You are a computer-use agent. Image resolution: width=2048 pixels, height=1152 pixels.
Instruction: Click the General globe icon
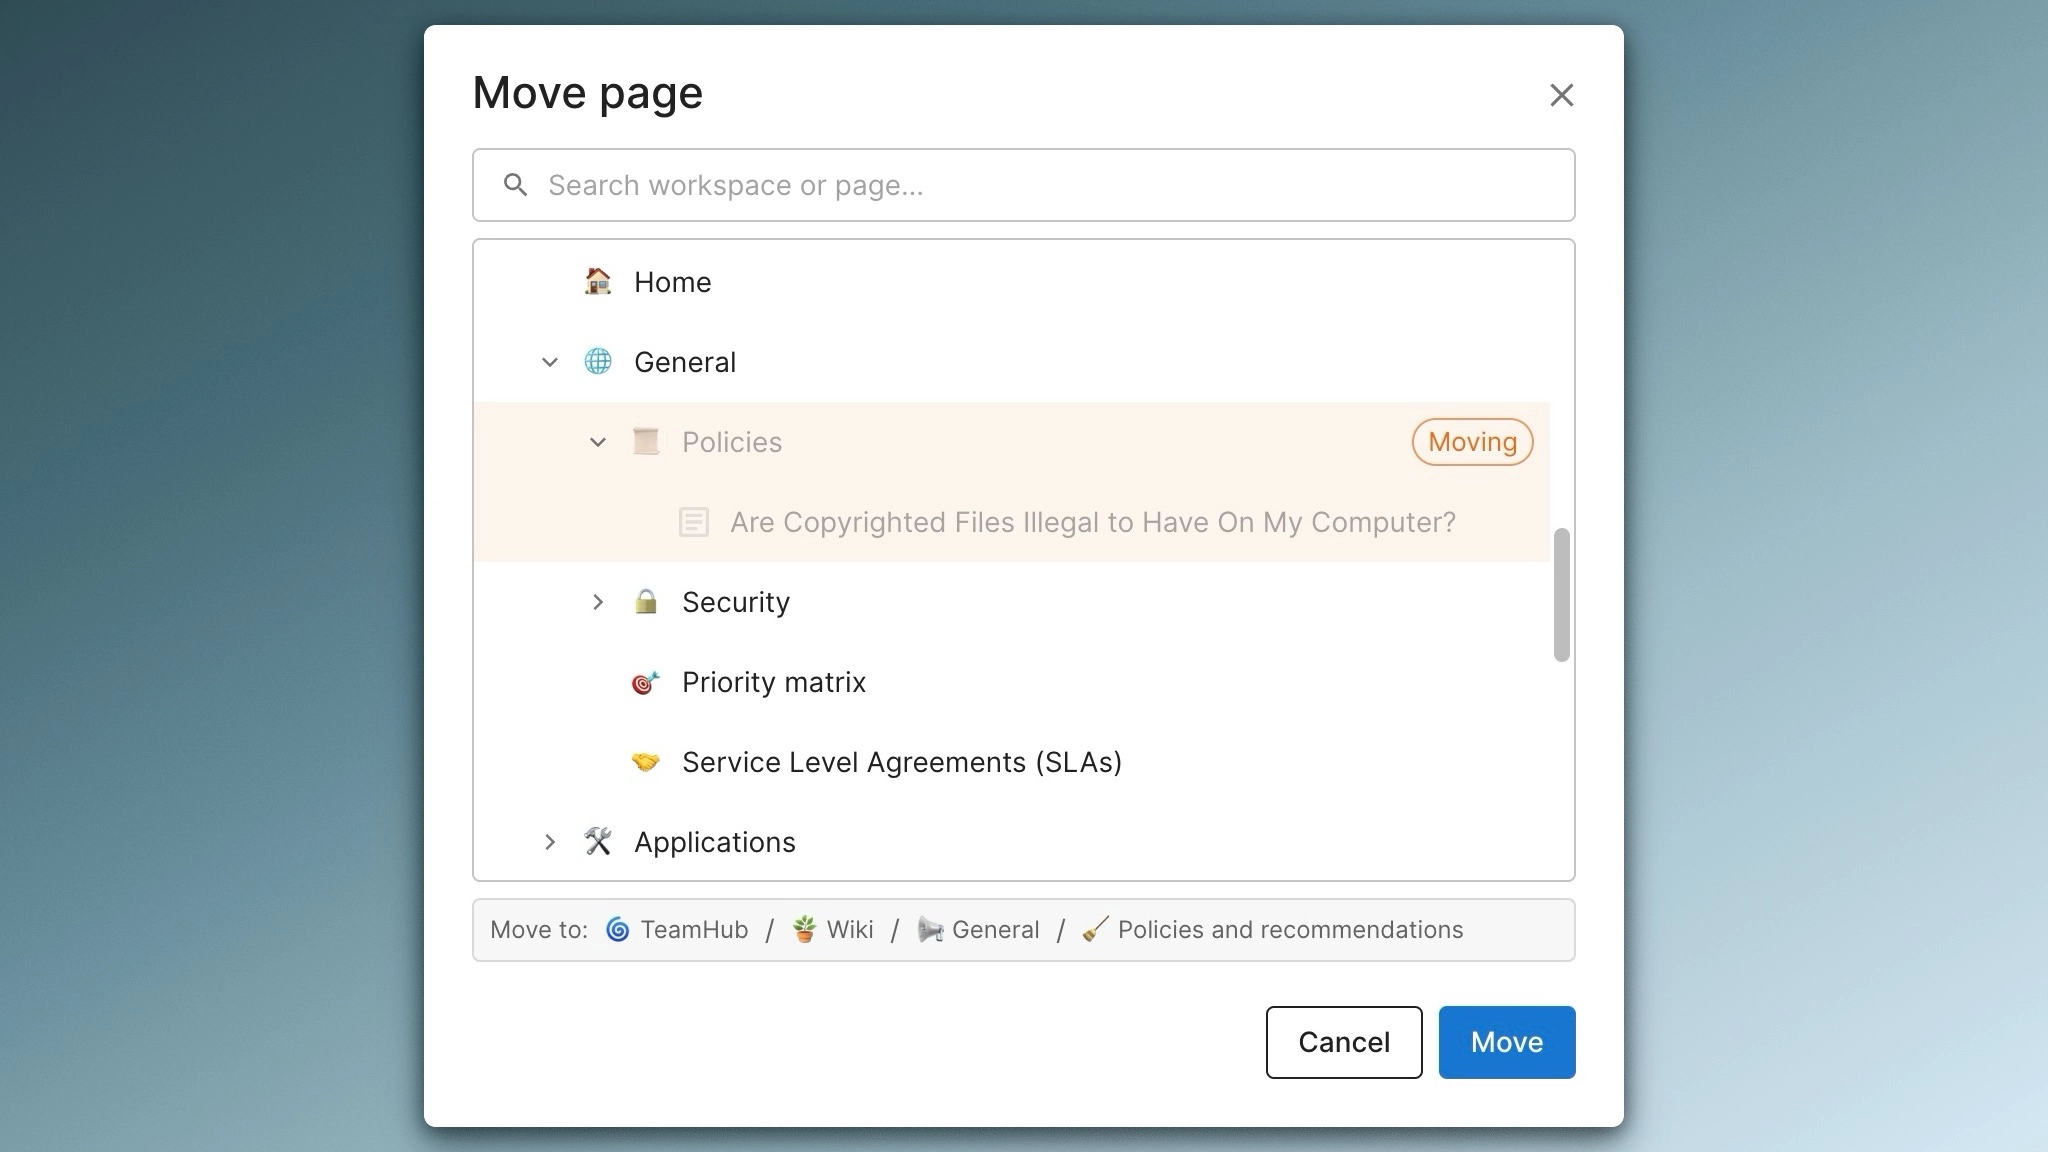click(598, 362)
